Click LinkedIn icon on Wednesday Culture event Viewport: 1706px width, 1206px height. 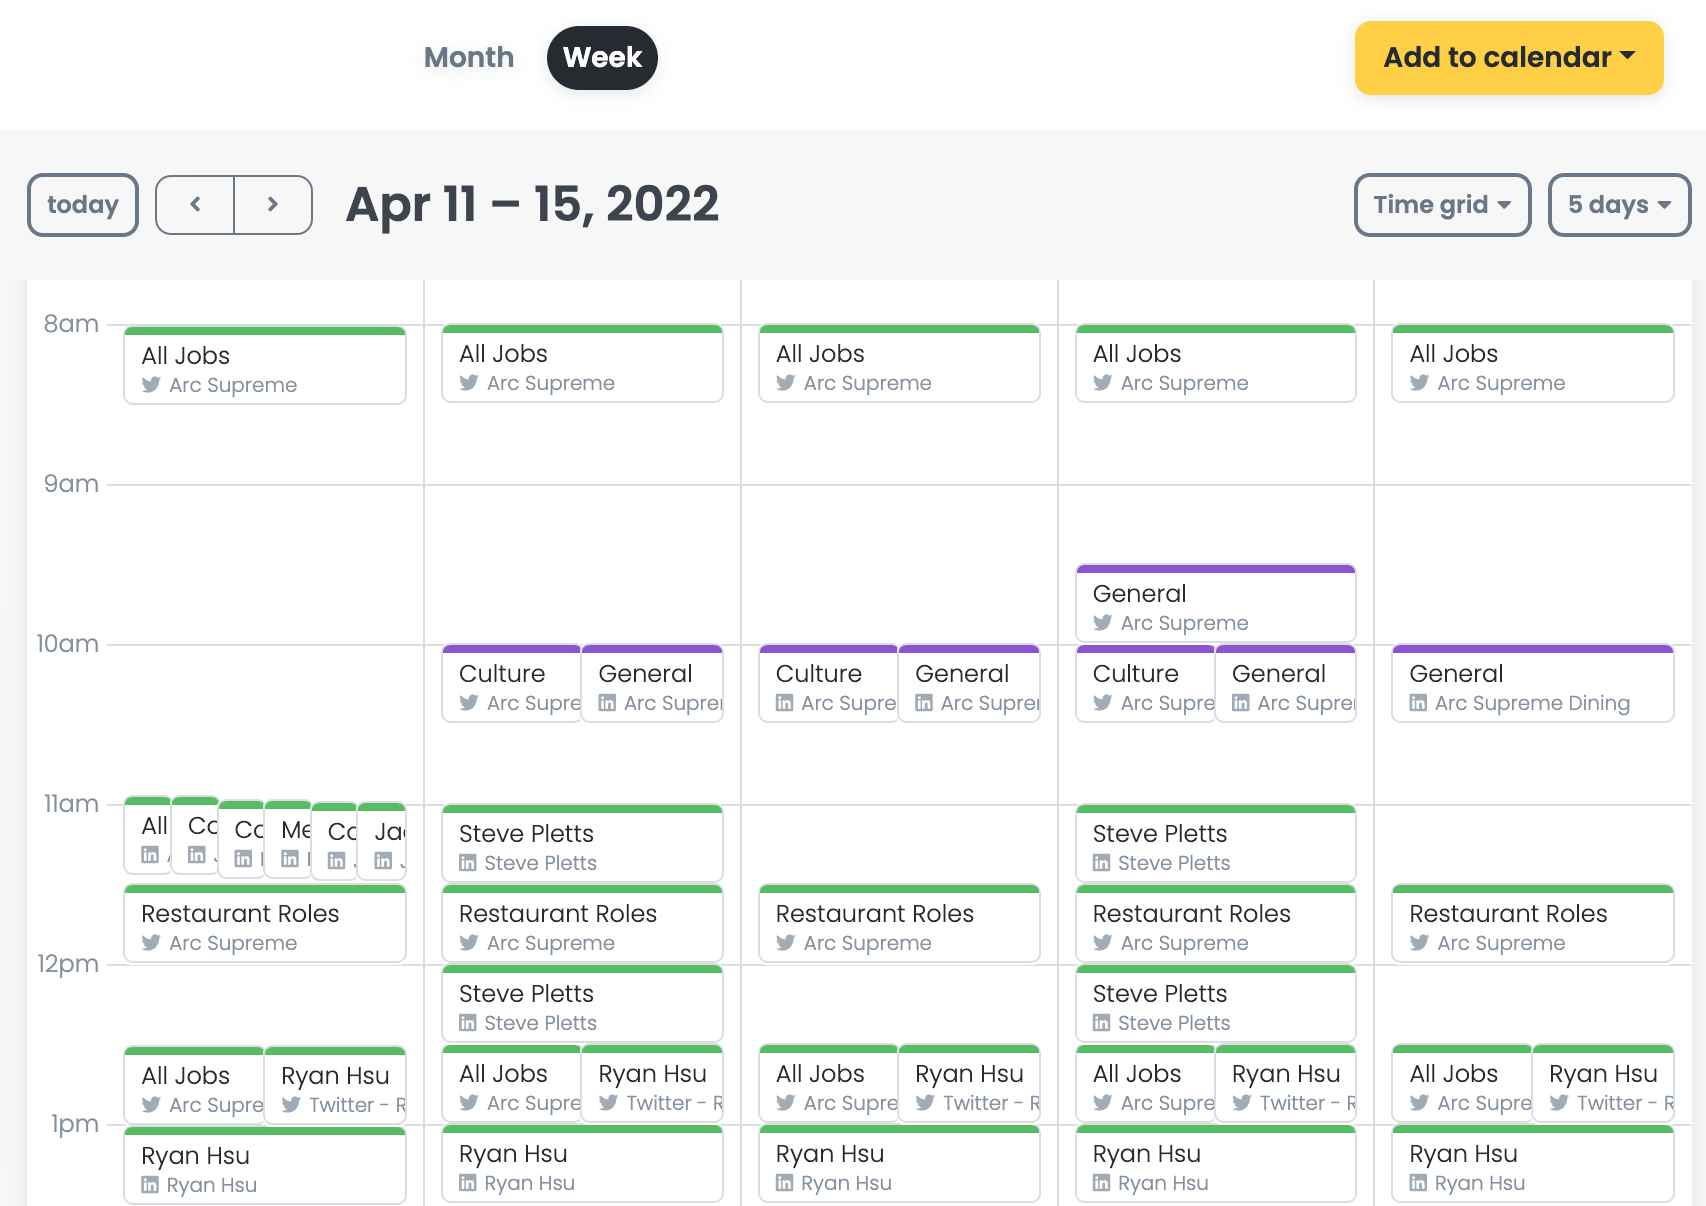(785, 703)
